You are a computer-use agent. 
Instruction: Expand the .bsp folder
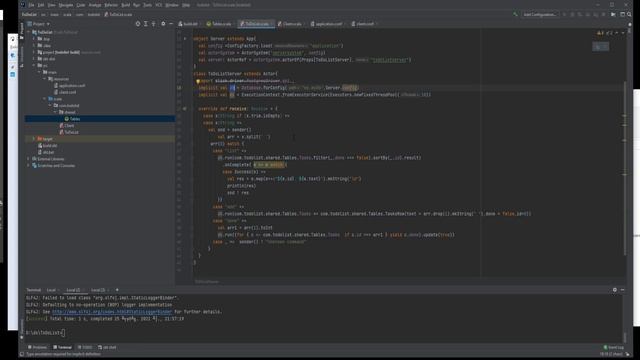34,39
